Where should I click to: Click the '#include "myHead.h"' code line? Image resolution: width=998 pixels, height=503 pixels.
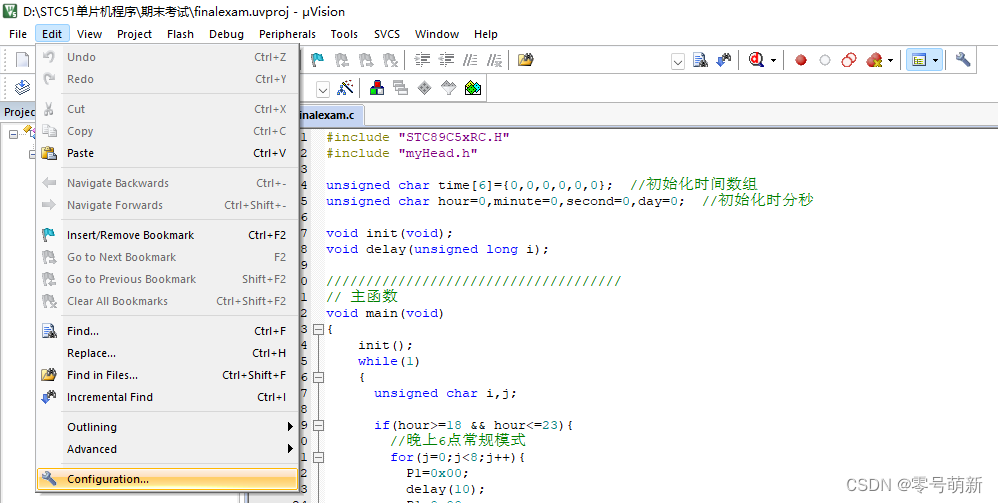[402, 153]
